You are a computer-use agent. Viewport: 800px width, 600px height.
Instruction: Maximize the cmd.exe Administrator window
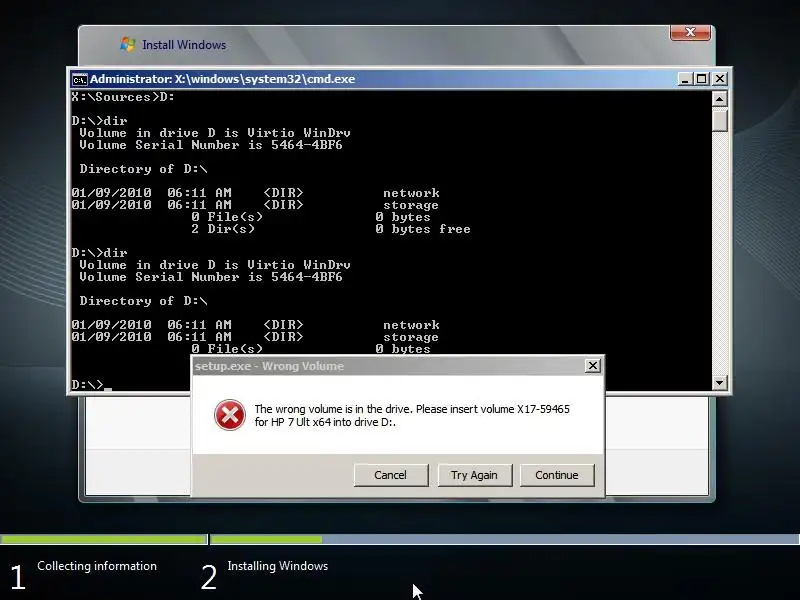pyautogui.click(x=702, y=79)
